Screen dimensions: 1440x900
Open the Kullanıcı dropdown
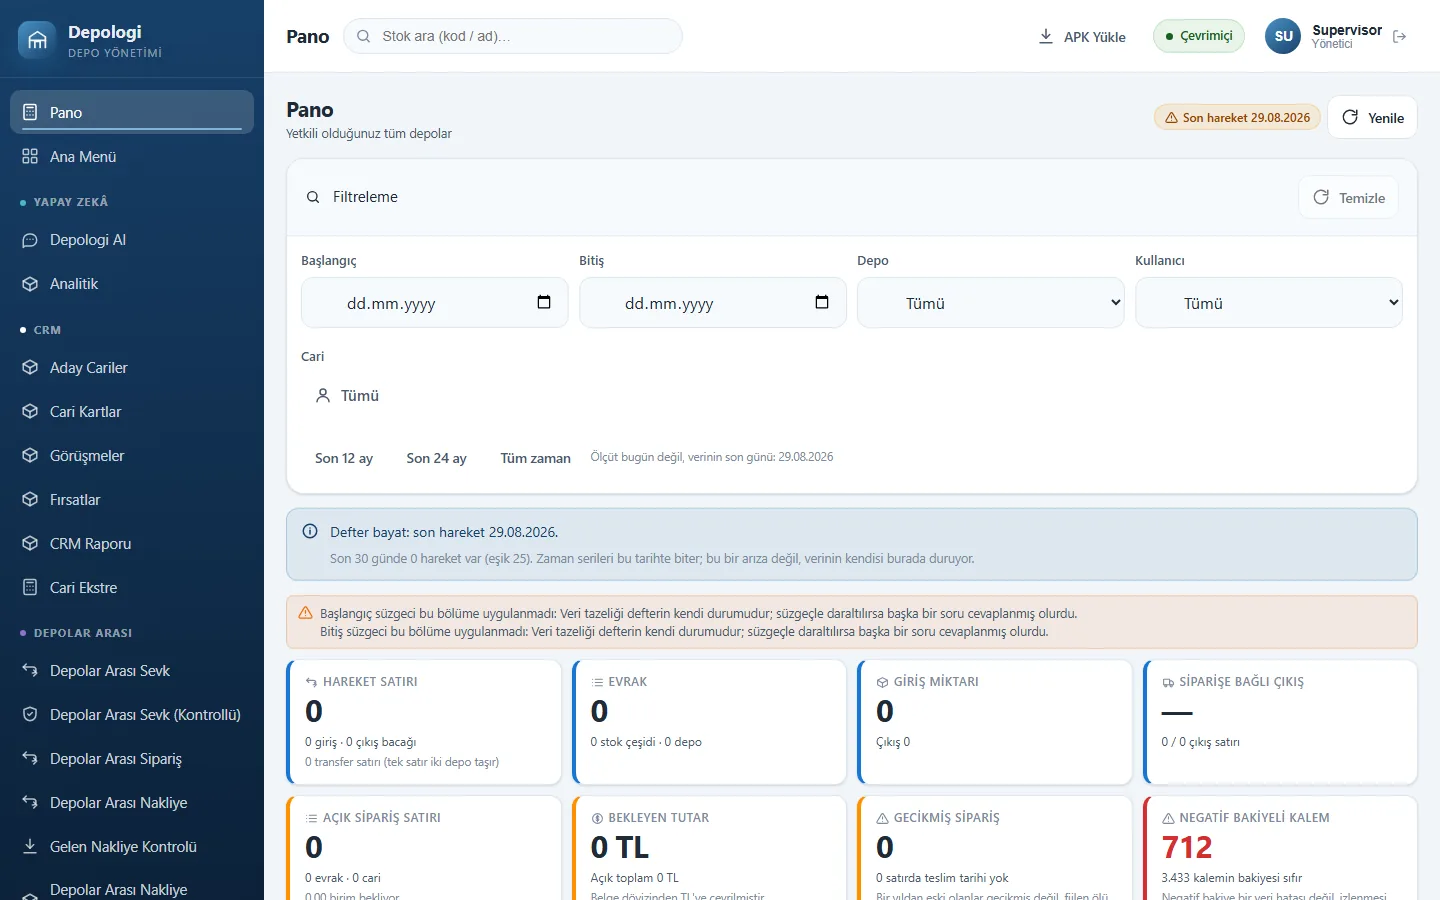[x=1269, y=303]
